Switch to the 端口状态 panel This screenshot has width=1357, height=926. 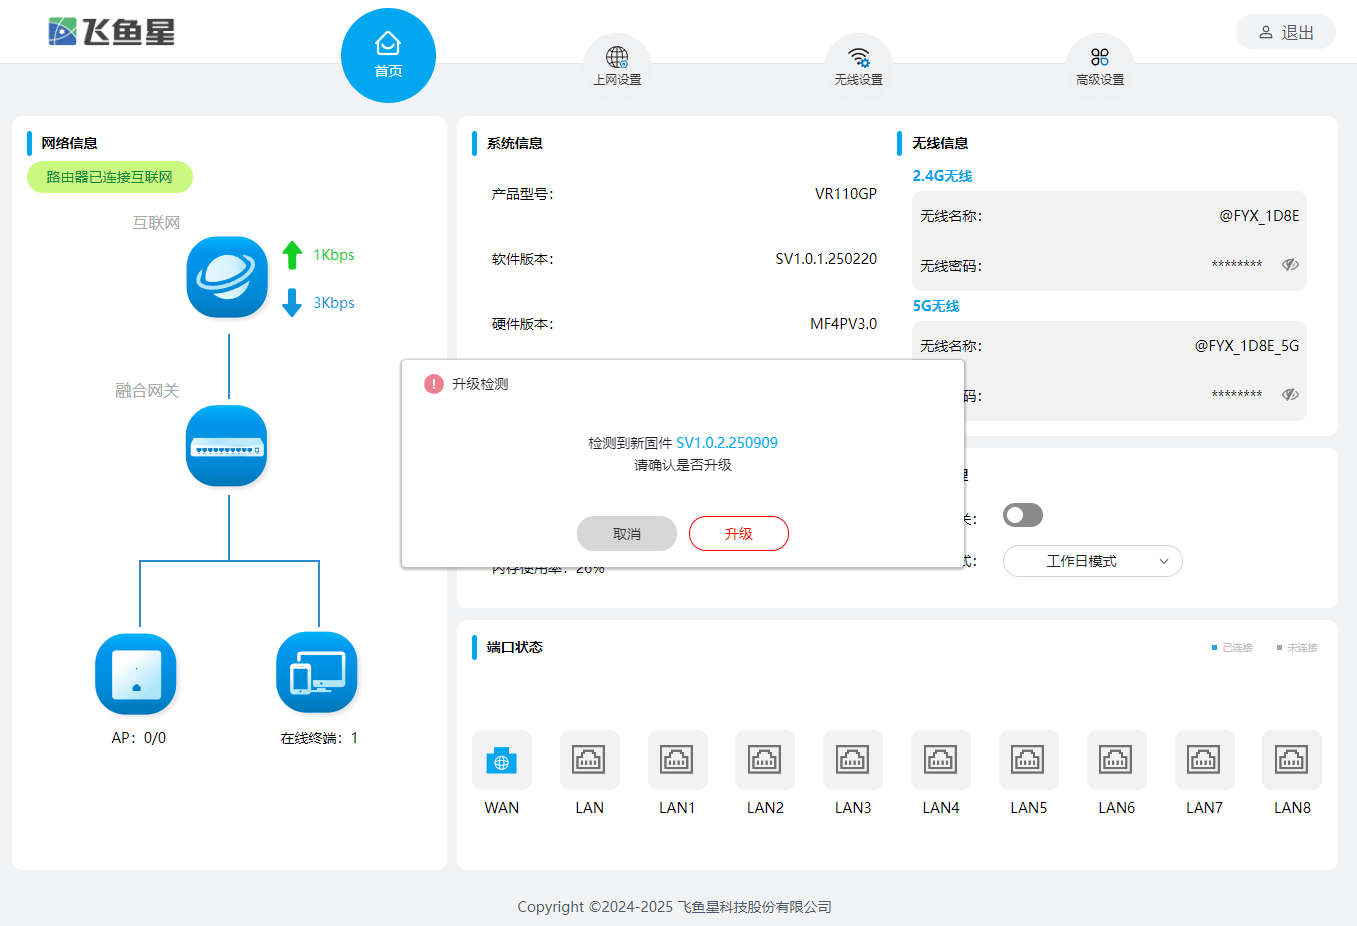coord(513,647)
